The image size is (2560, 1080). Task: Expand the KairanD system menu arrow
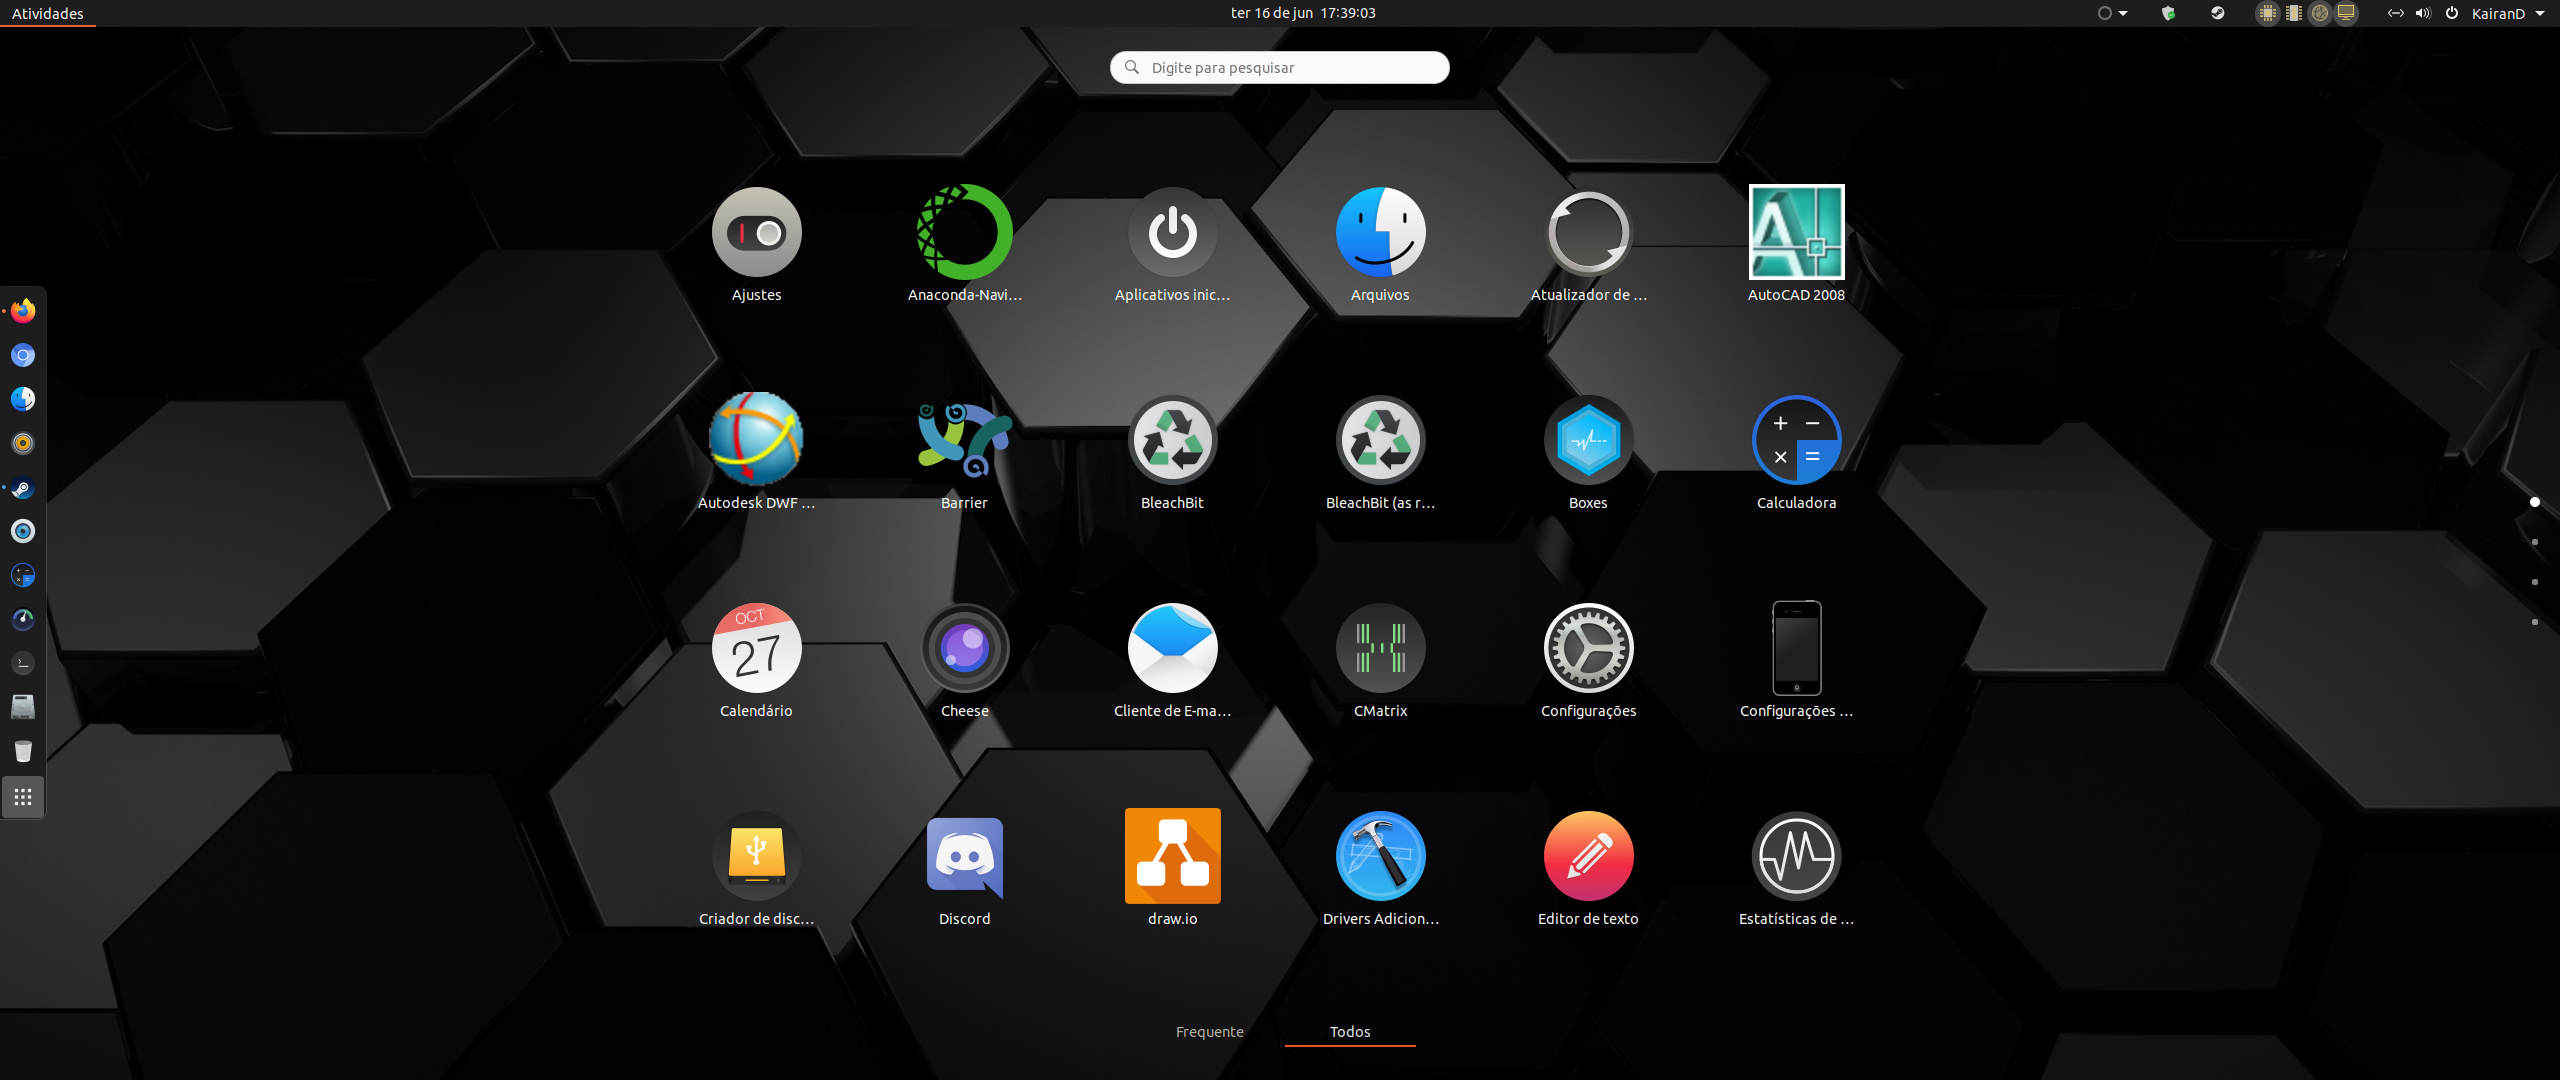(x=2540, y=14)
